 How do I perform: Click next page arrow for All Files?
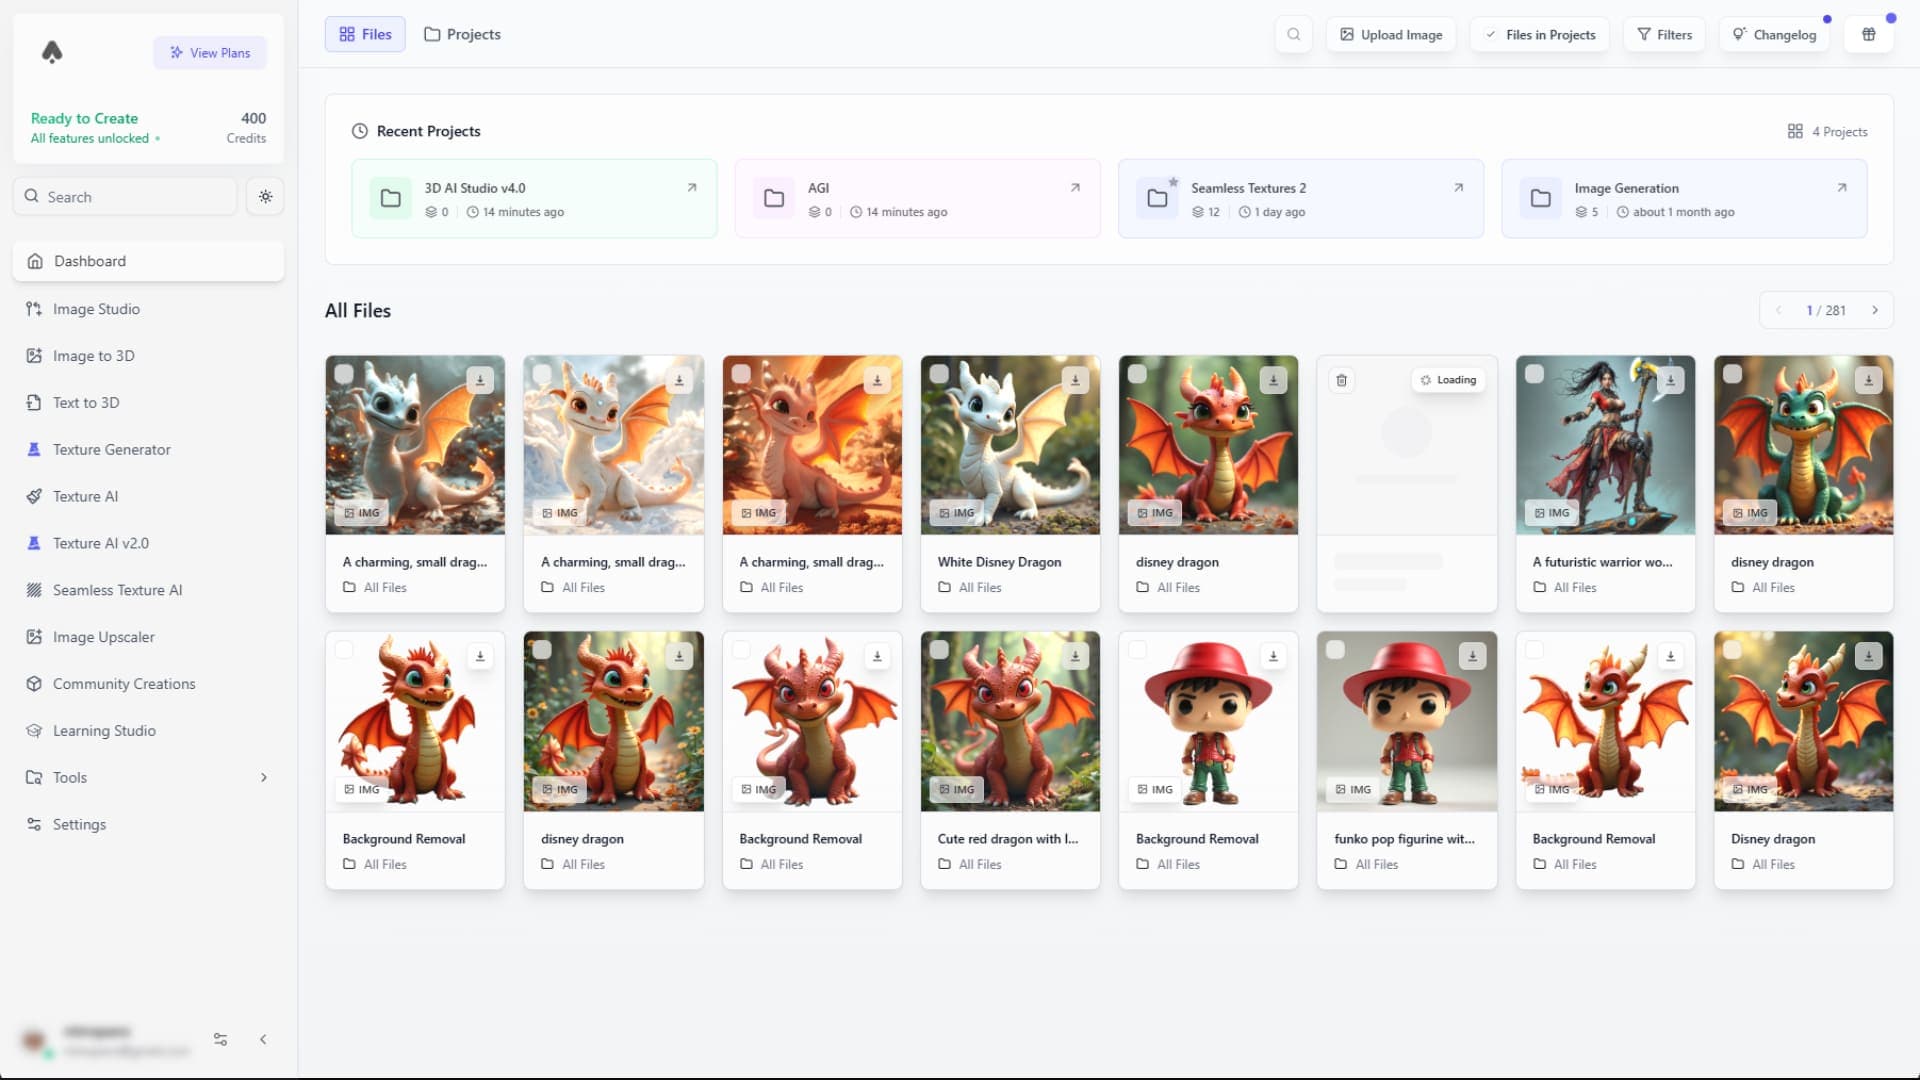tap(1875, 310)
